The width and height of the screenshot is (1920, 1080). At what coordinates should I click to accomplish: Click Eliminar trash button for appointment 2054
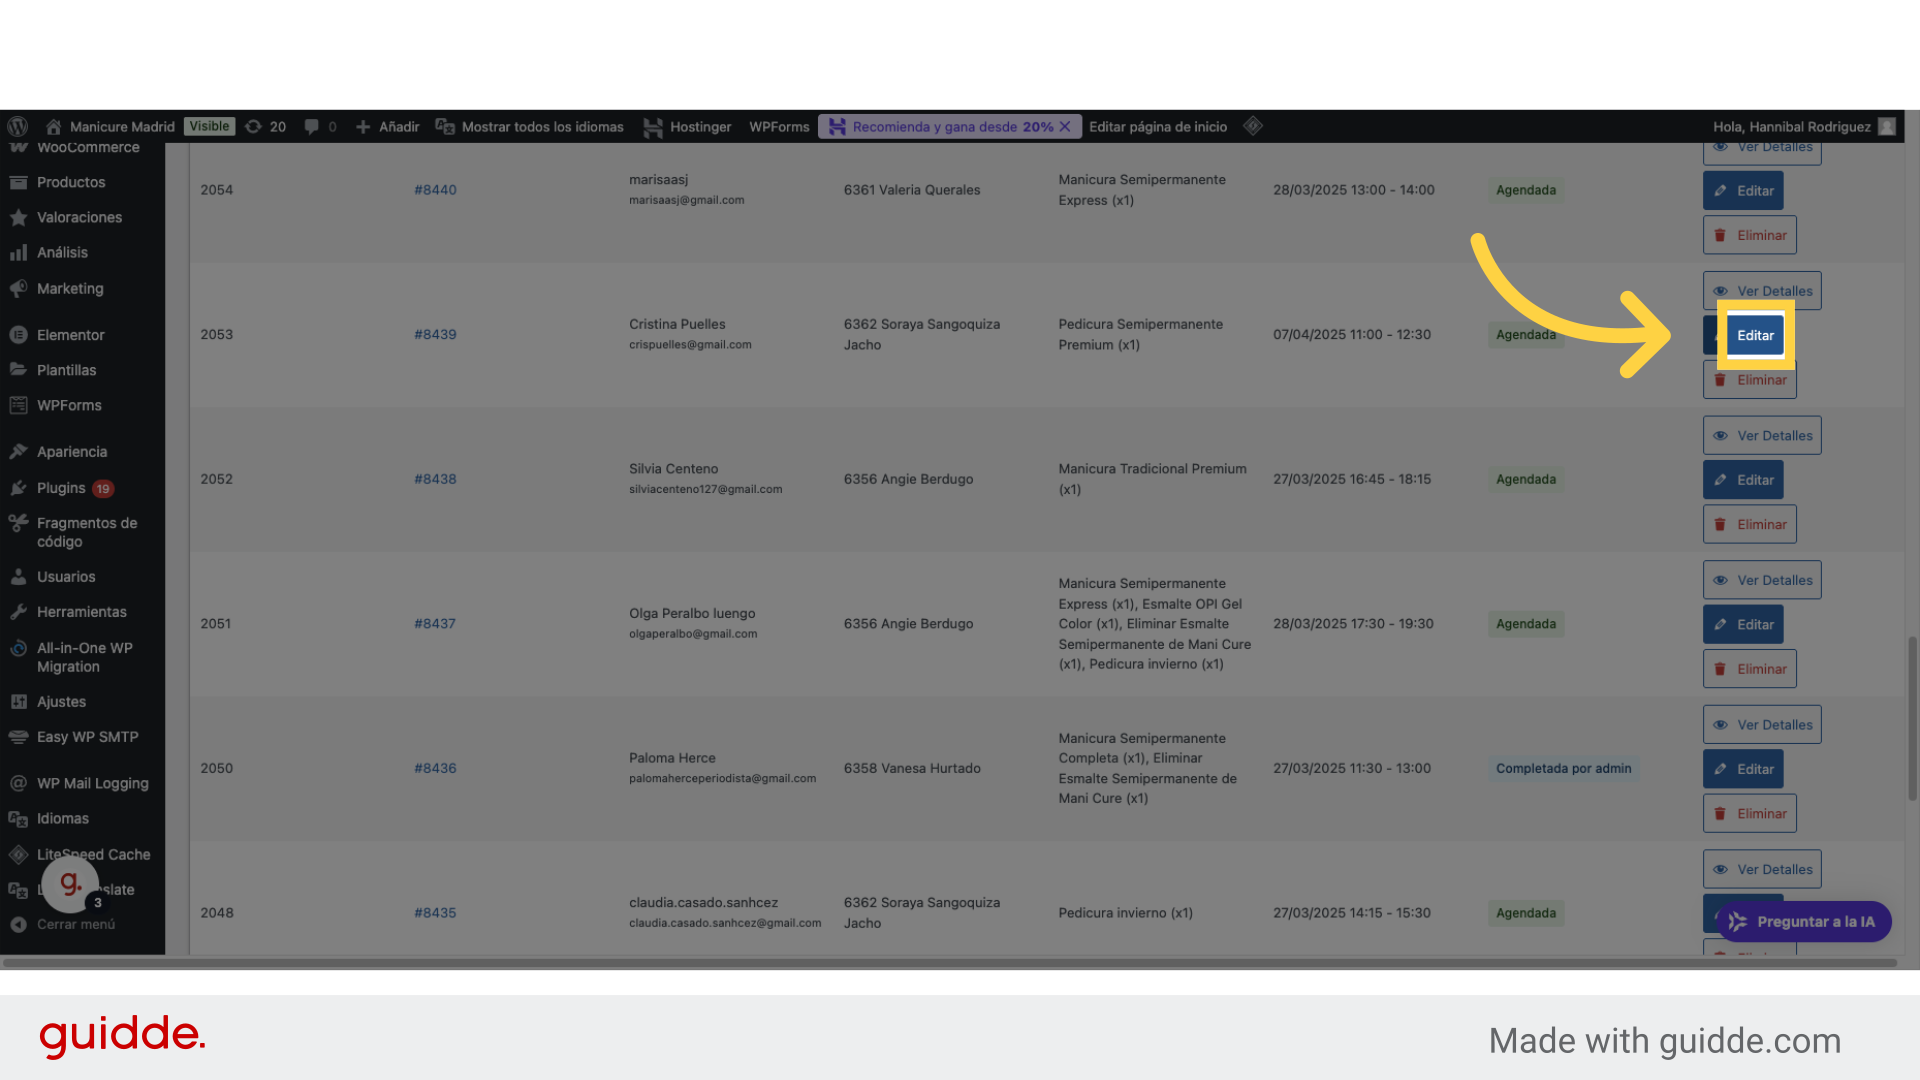tap(1750, 236)
